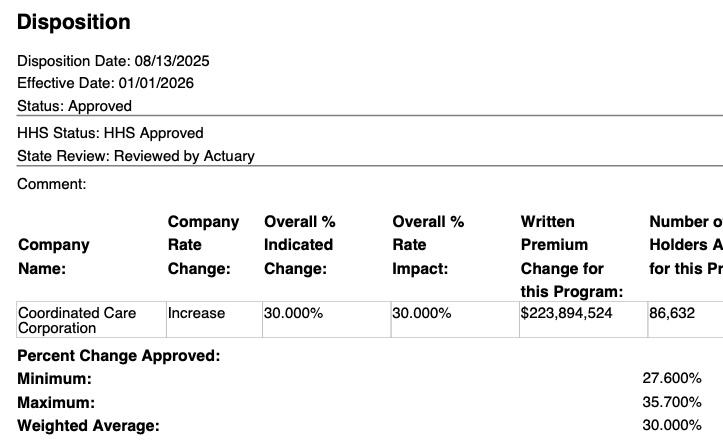Select the Effective Date 01/01/2026 line
This screenshot has width=723, height=446.
[x=105, y=83]
